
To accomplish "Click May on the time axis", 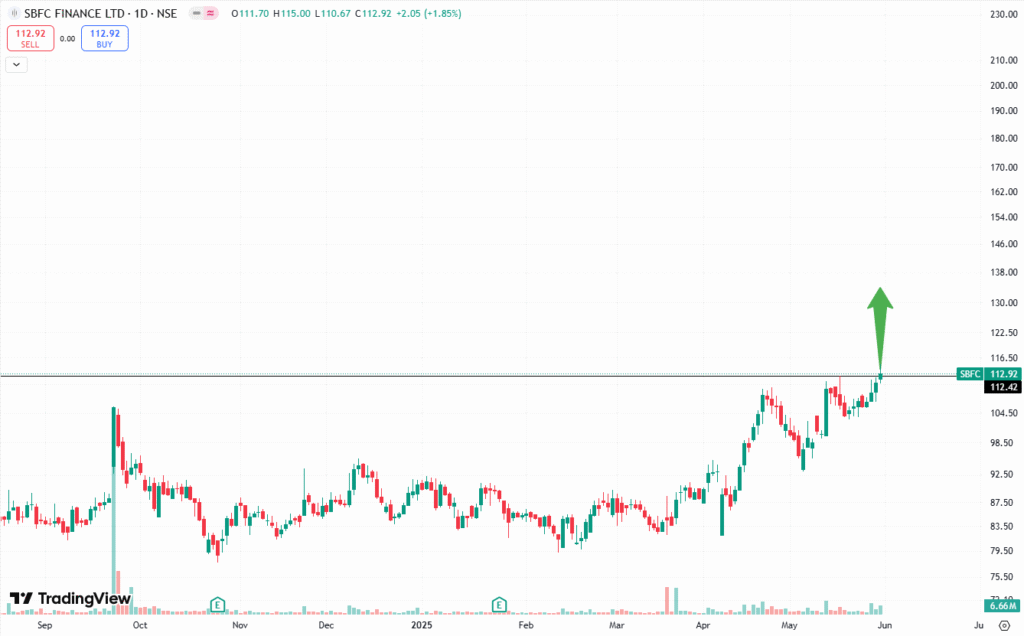I will coord(790,626).
